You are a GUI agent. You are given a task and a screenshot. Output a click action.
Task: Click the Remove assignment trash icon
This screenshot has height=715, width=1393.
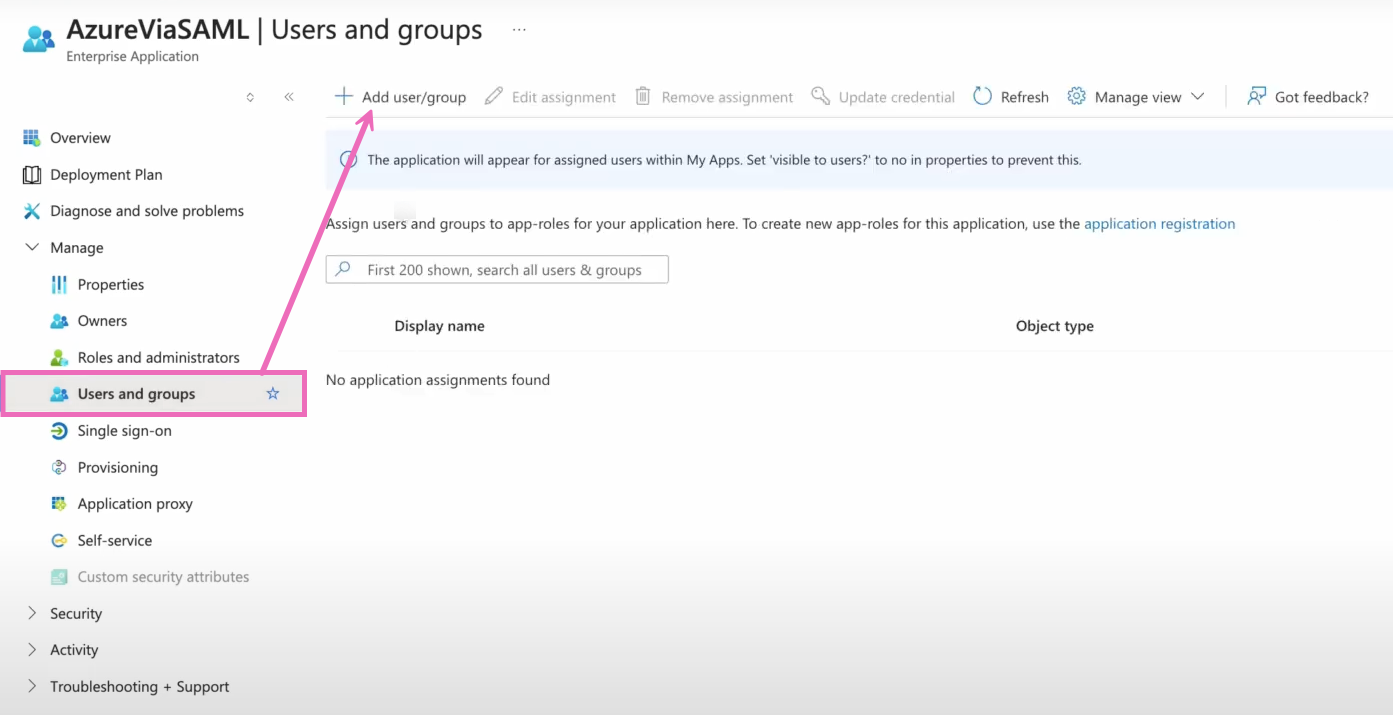coord(643,96)
